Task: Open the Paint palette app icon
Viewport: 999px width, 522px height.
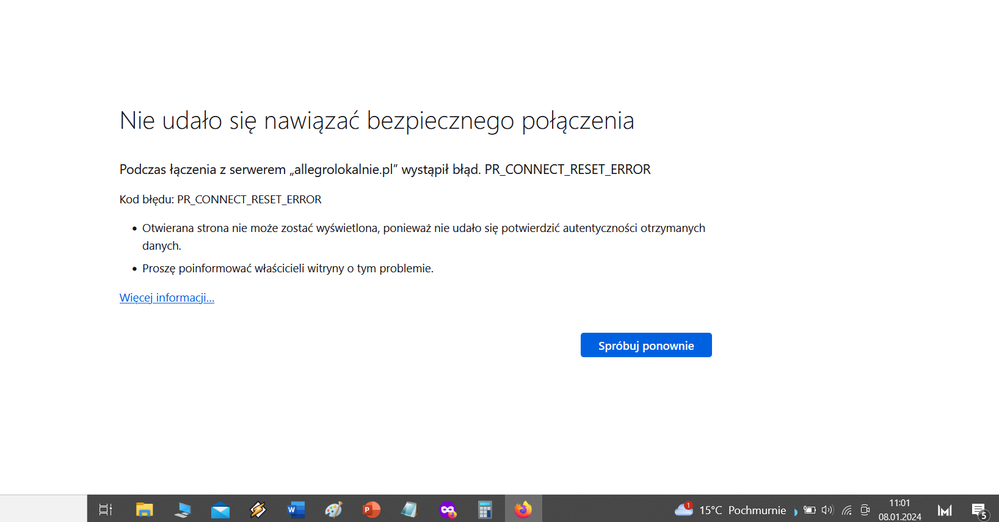Action: click(x=334, y=509)
